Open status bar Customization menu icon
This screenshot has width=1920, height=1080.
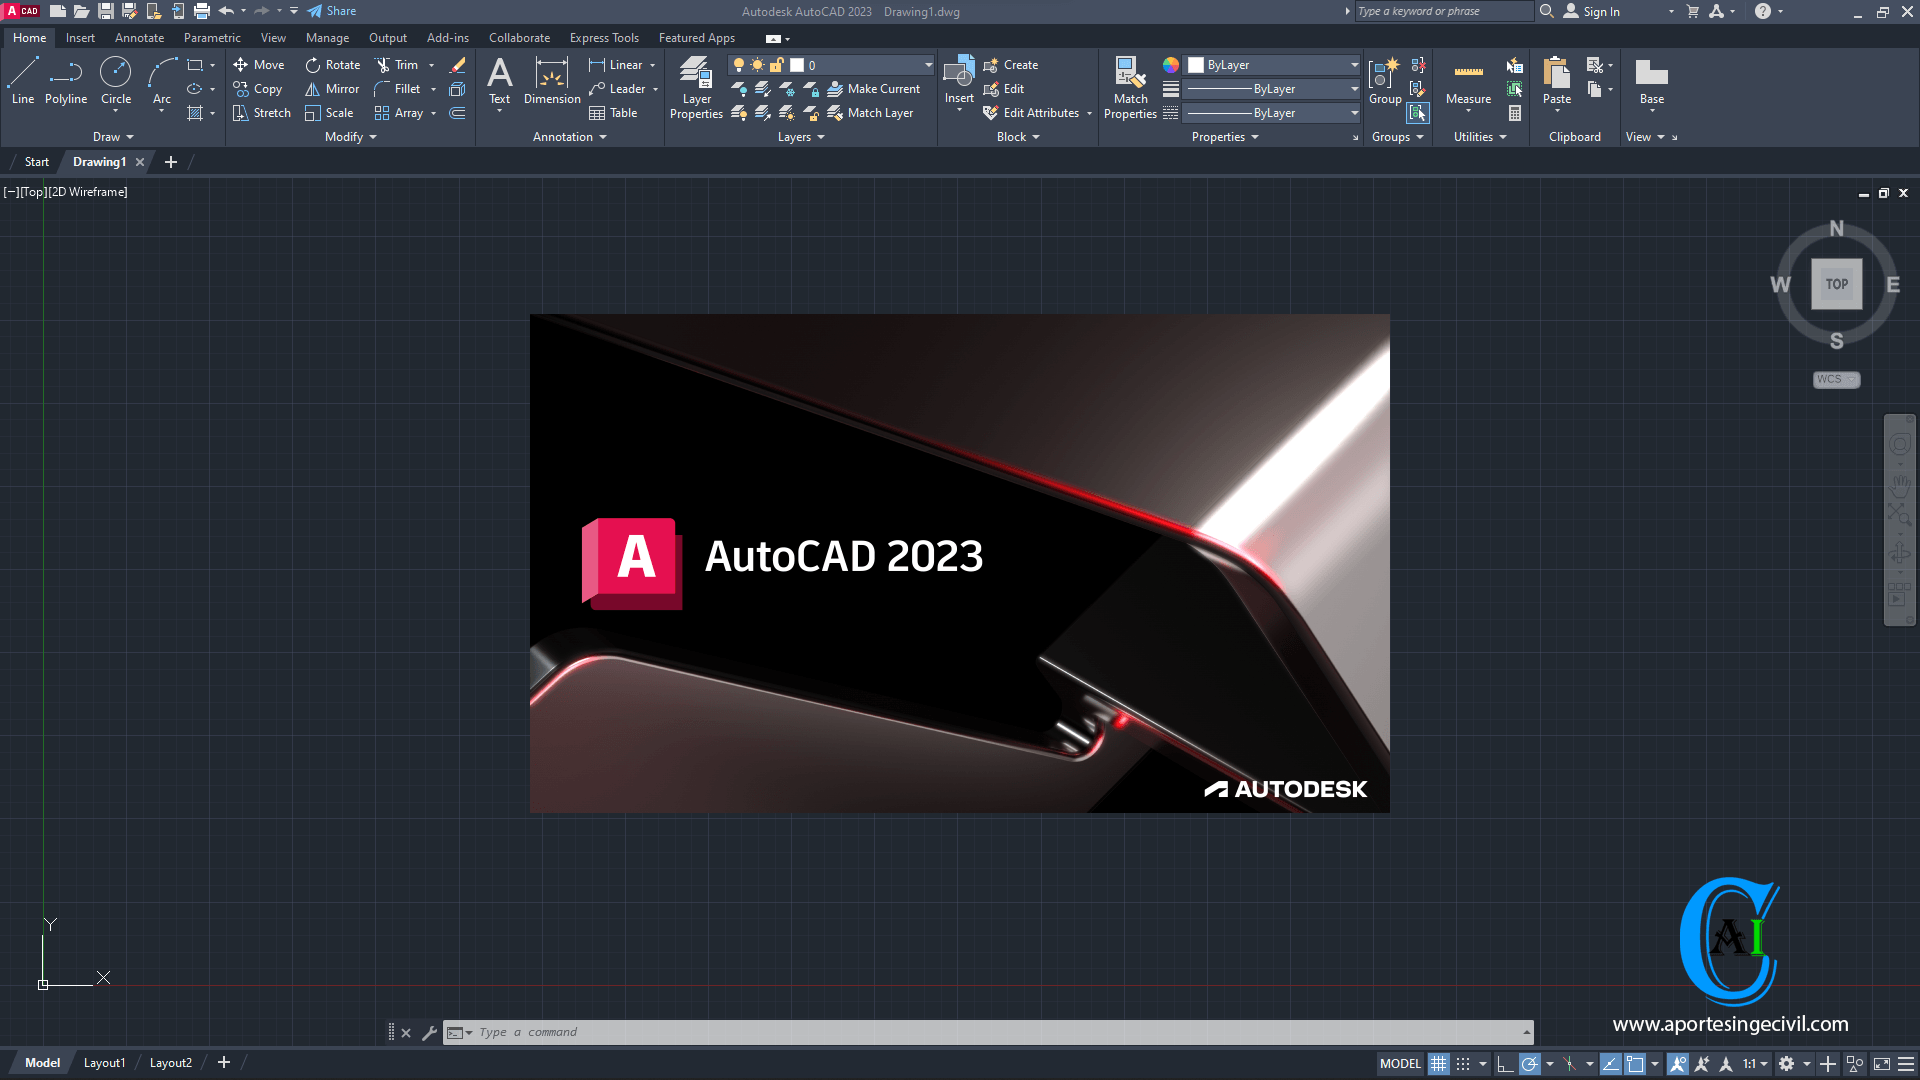(1906, 1064)
